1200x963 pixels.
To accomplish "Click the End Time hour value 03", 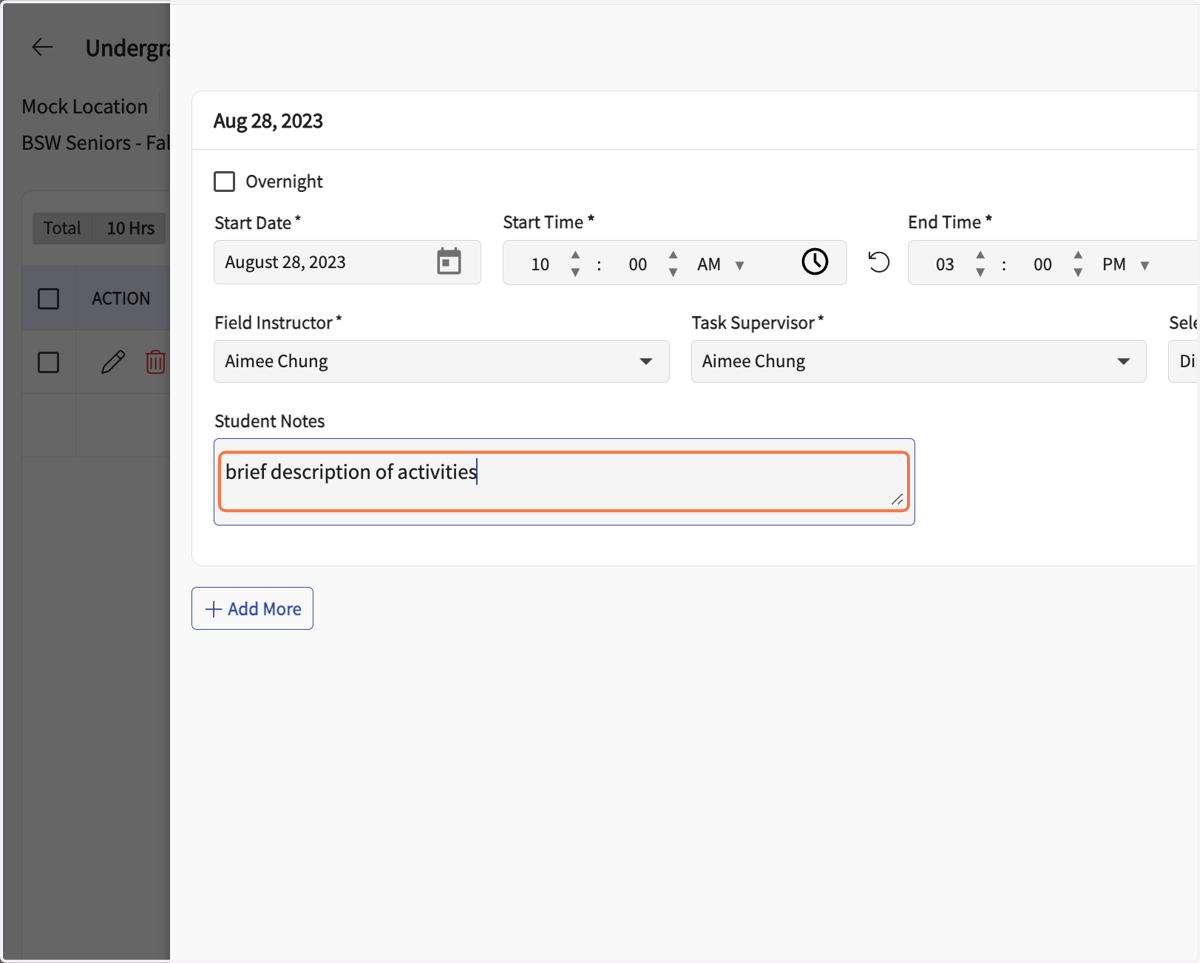I will pos(945,264).
